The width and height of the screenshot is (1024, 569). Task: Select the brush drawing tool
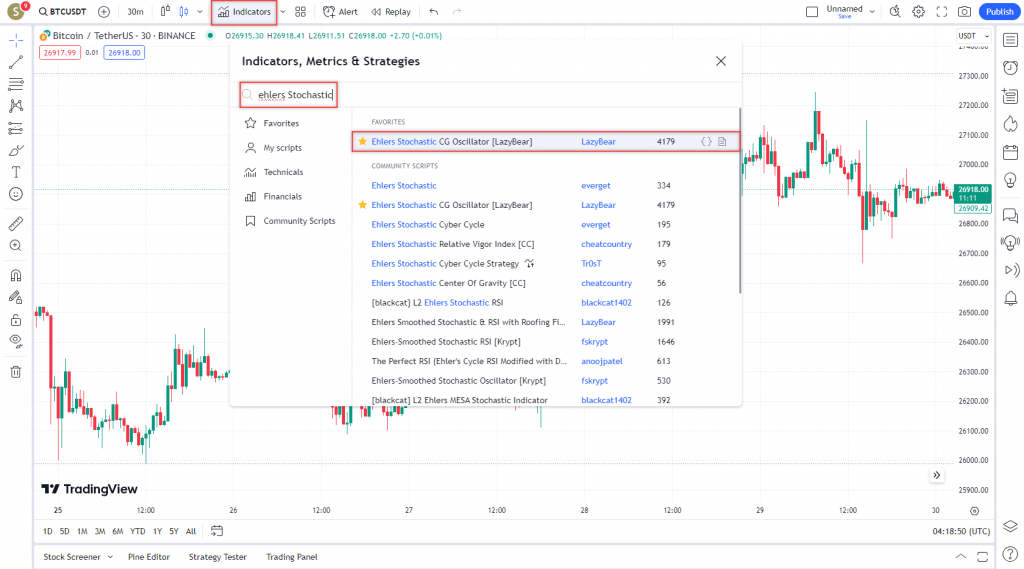[16, 150]
